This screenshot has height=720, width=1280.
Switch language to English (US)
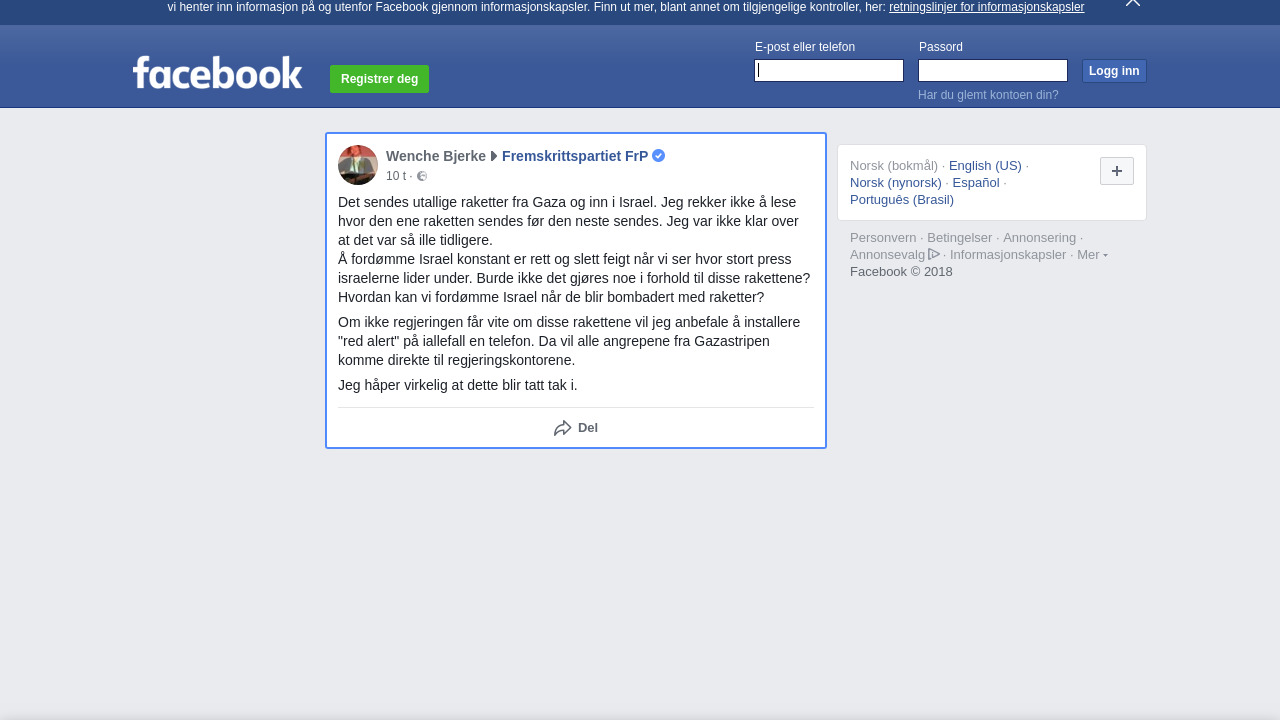pos(985,166)
